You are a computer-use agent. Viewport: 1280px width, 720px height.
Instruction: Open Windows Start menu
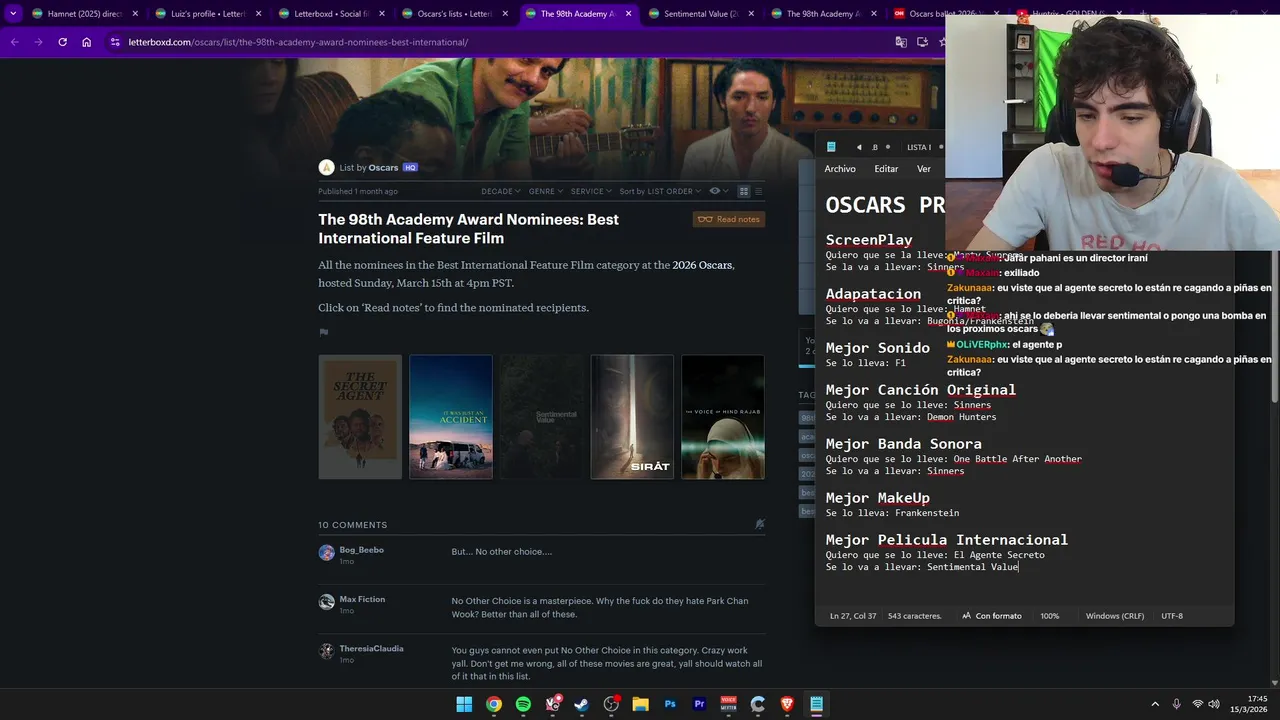[x=464, y=704]
